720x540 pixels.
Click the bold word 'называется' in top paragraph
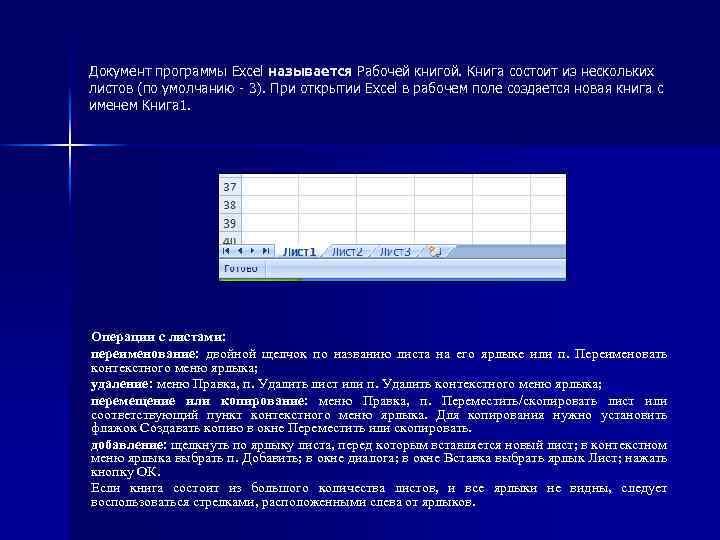click(310, 72)
